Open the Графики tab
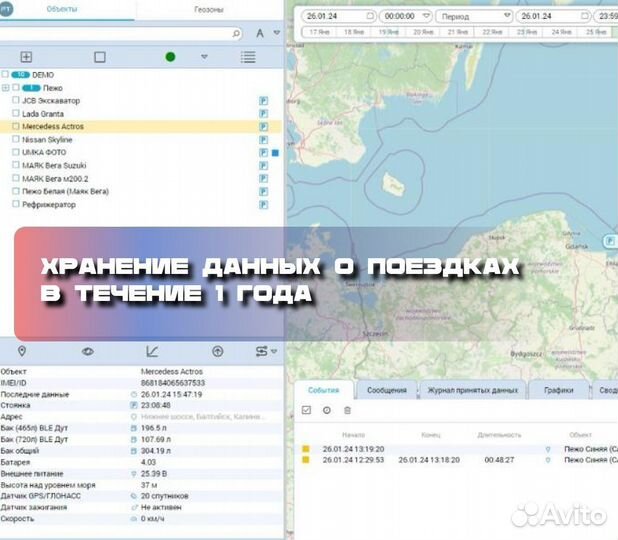Viewport: 618px width, 540px height. coord(558,390)
